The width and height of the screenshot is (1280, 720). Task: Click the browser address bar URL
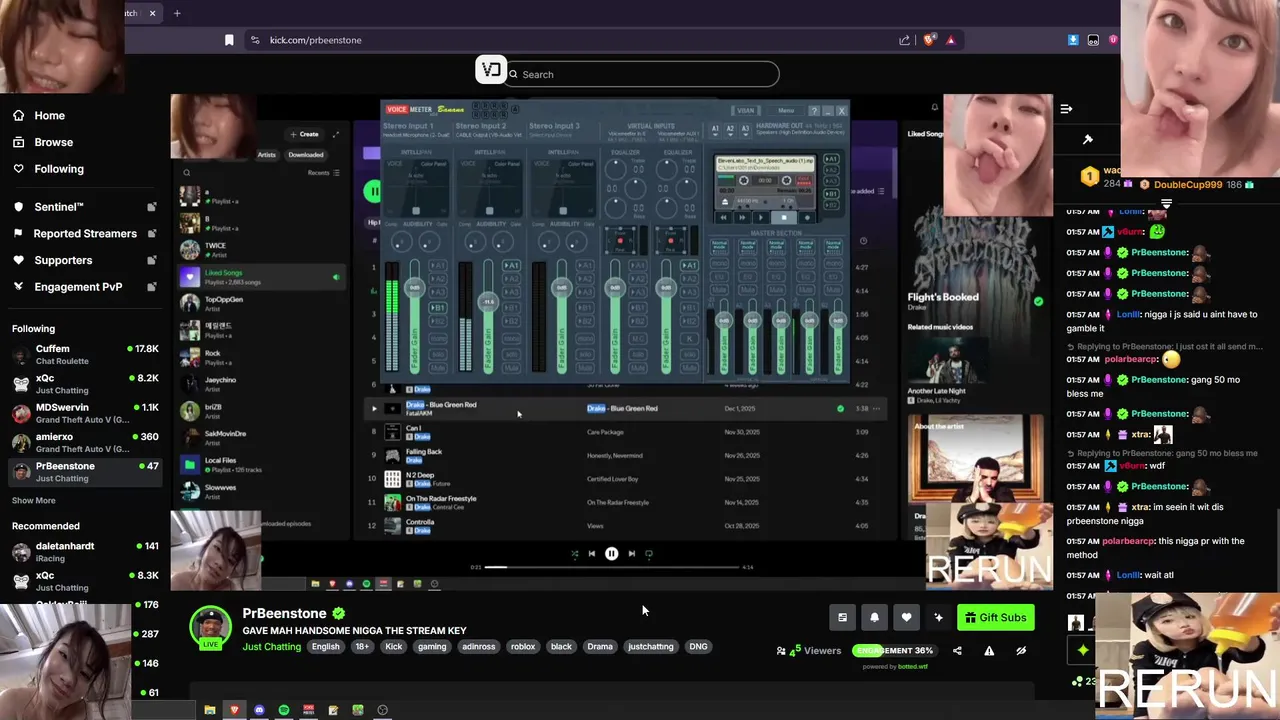pos(316,40)
